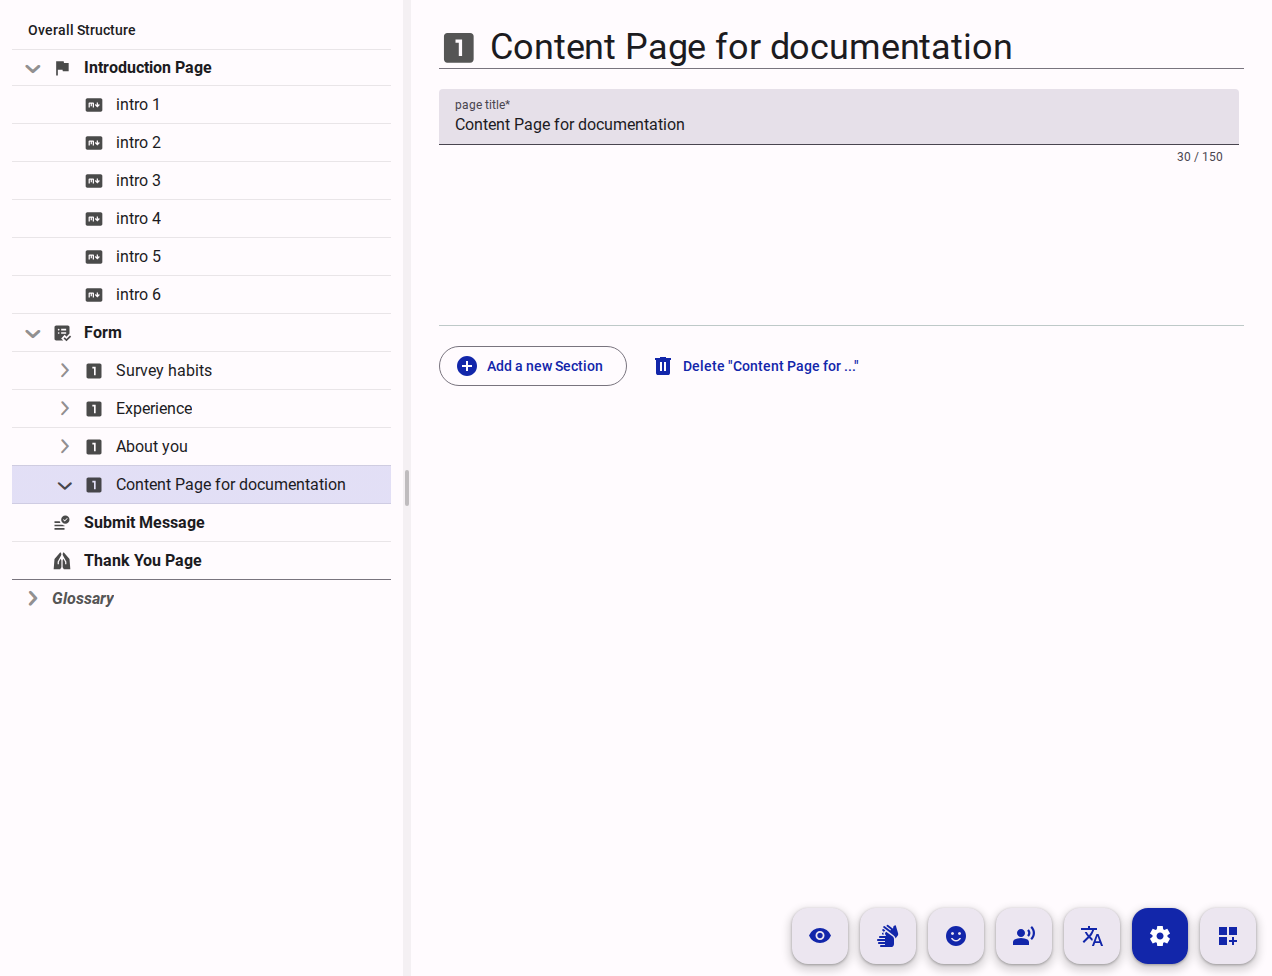This screenshot has width=1272, height=976.
Task: Click the Content Page for documentation heading
Action: point(751,47)
